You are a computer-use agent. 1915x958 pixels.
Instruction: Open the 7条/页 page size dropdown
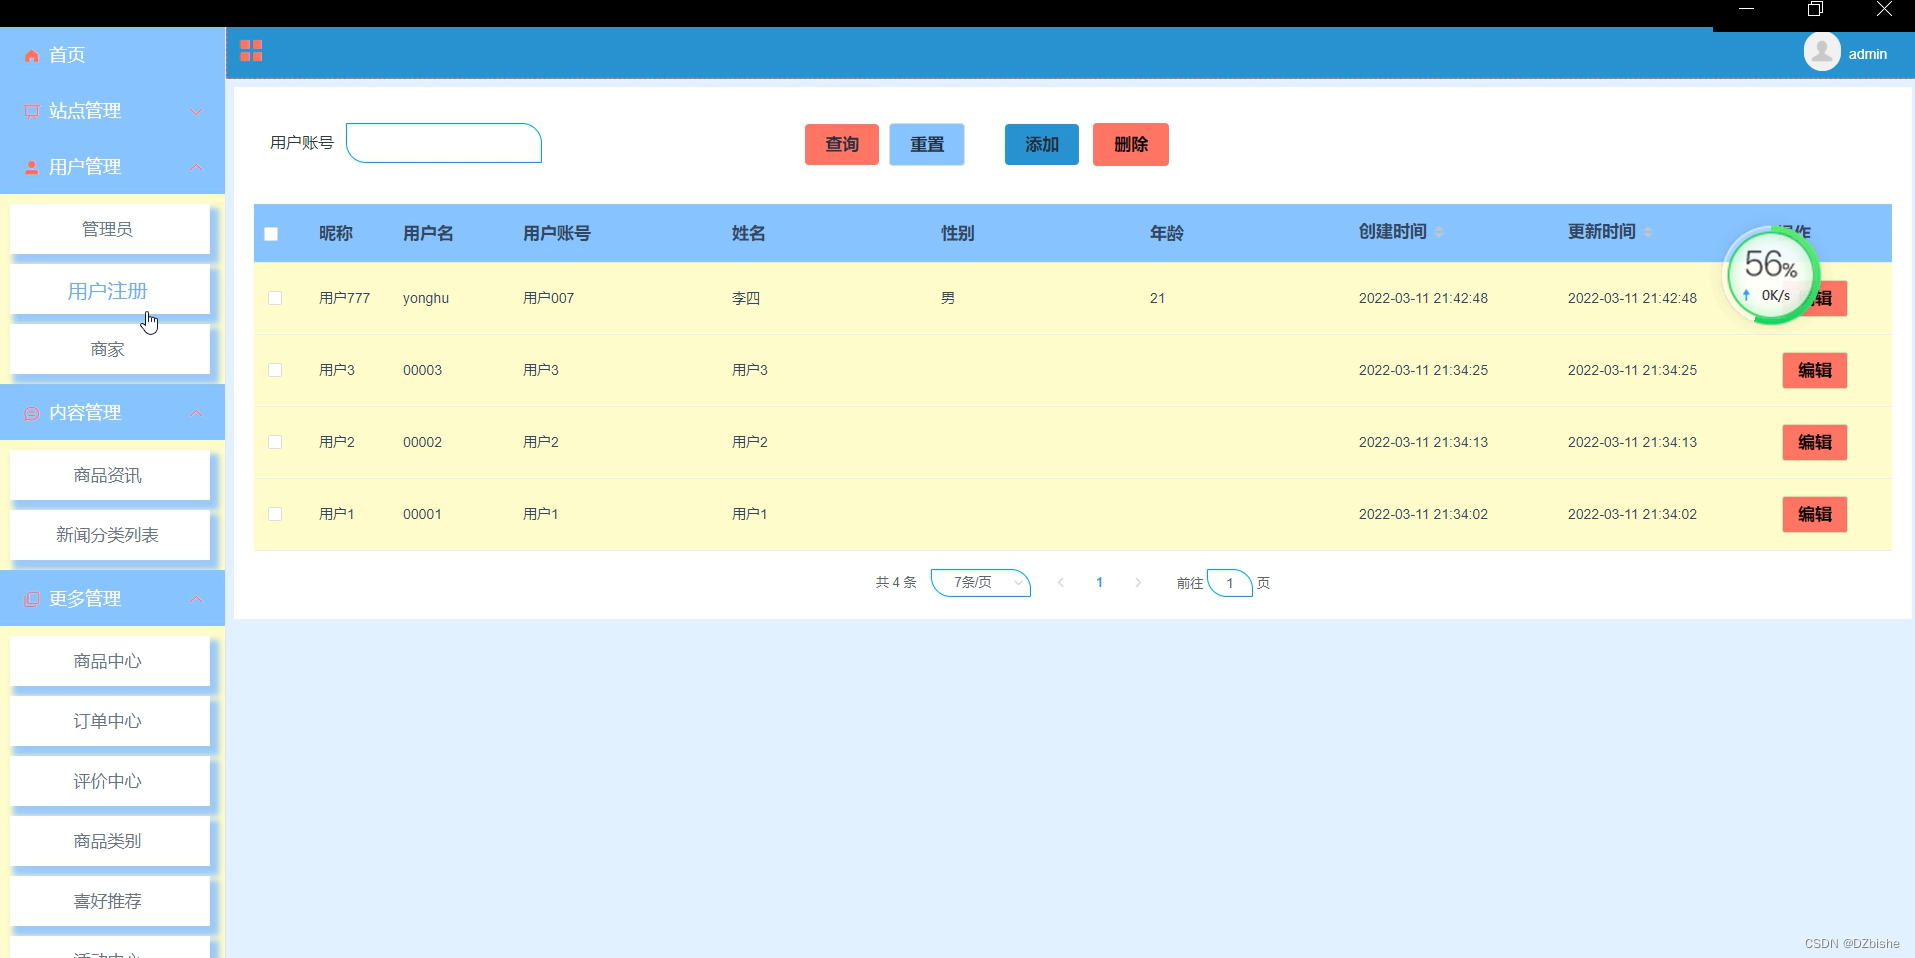[x=981, y=582]
